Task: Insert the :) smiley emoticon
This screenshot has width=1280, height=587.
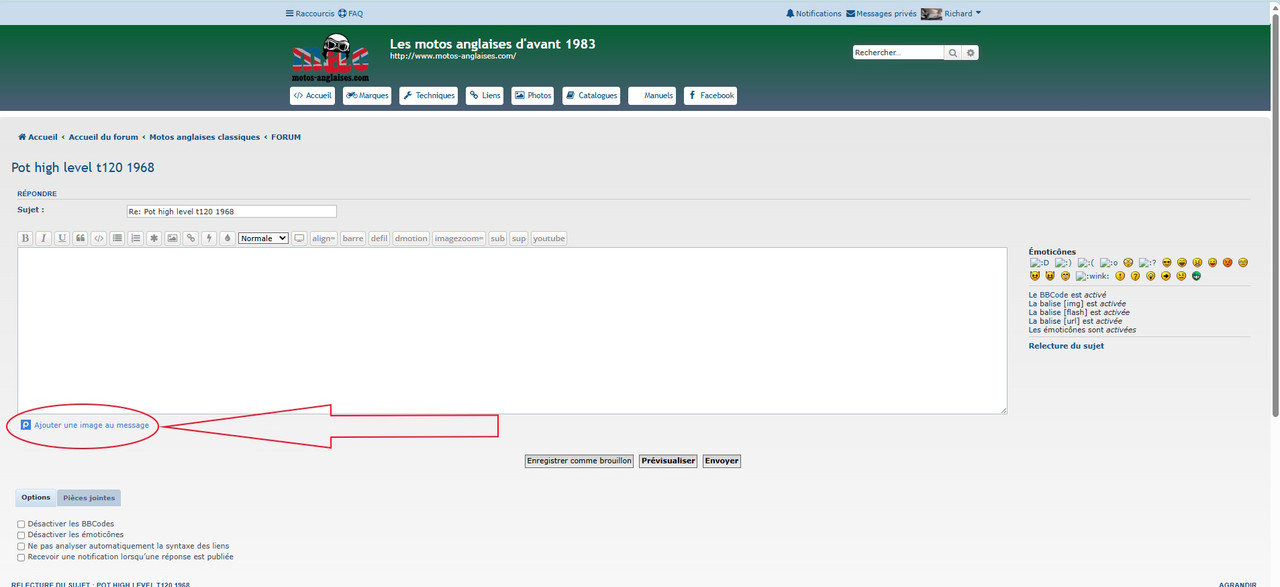Action: click(1063, 263)
